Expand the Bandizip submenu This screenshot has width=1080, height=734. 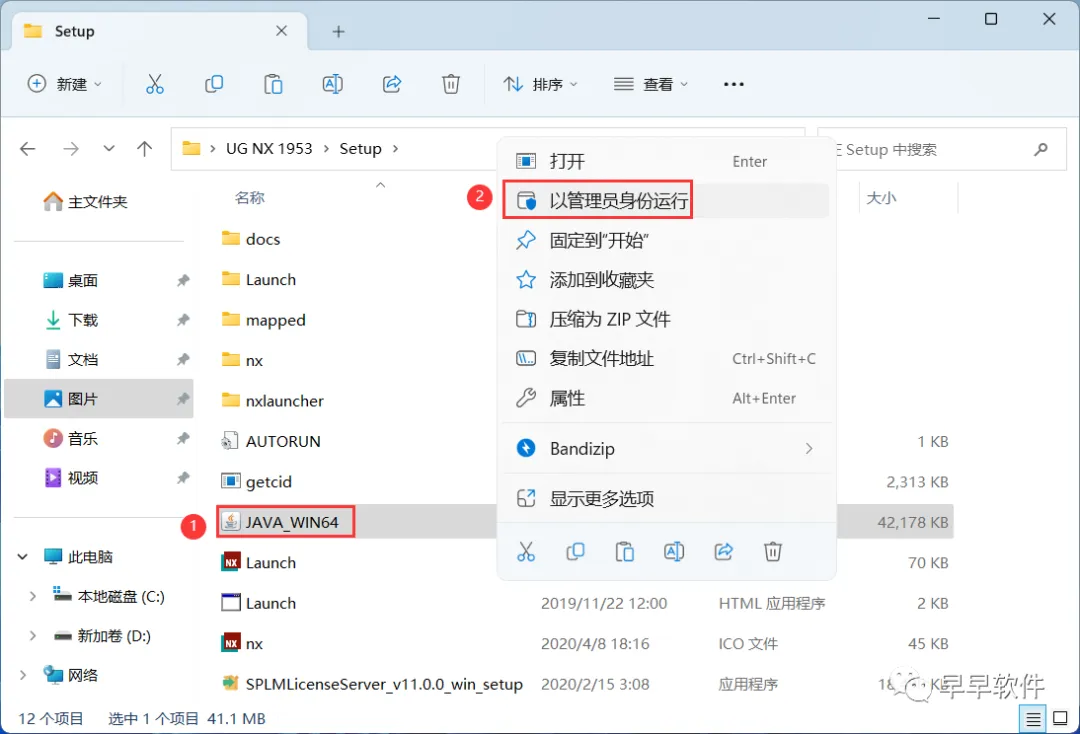point(809,448)
